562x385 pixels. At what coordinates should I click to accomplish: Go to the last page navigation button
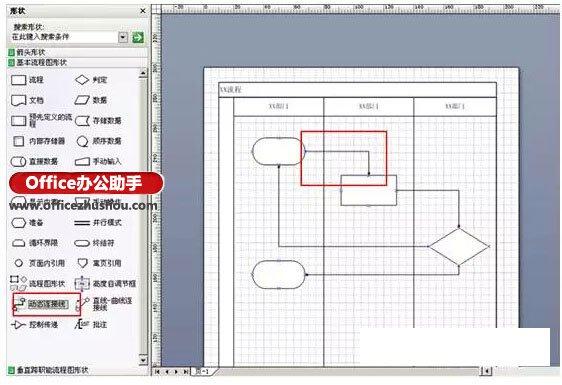(x=185, y=372)
